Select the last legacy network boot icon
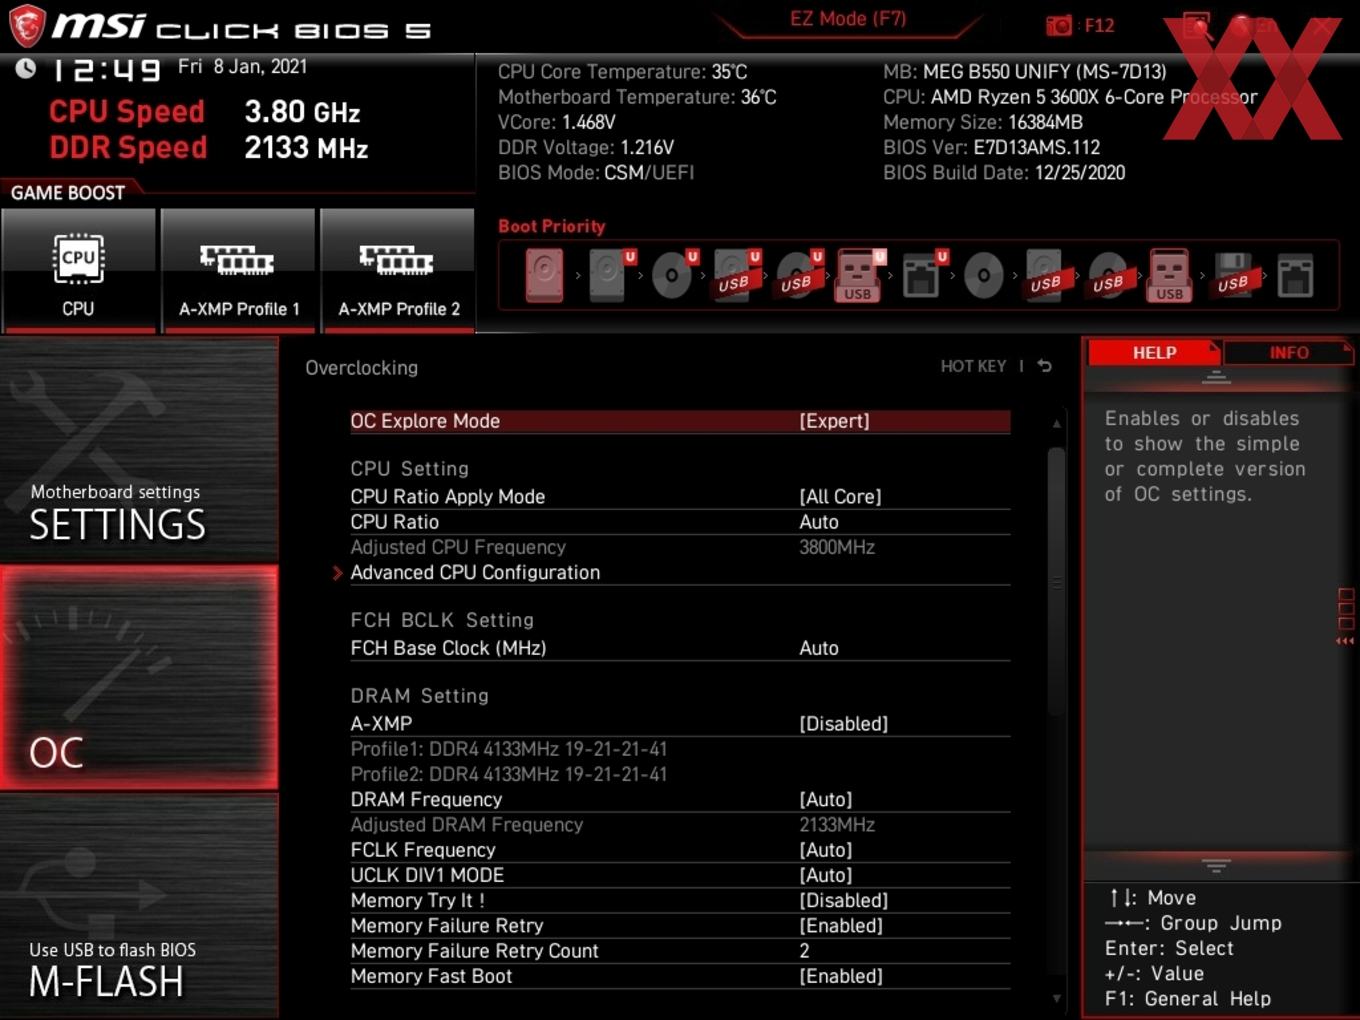 click(x=1295, y=275)
